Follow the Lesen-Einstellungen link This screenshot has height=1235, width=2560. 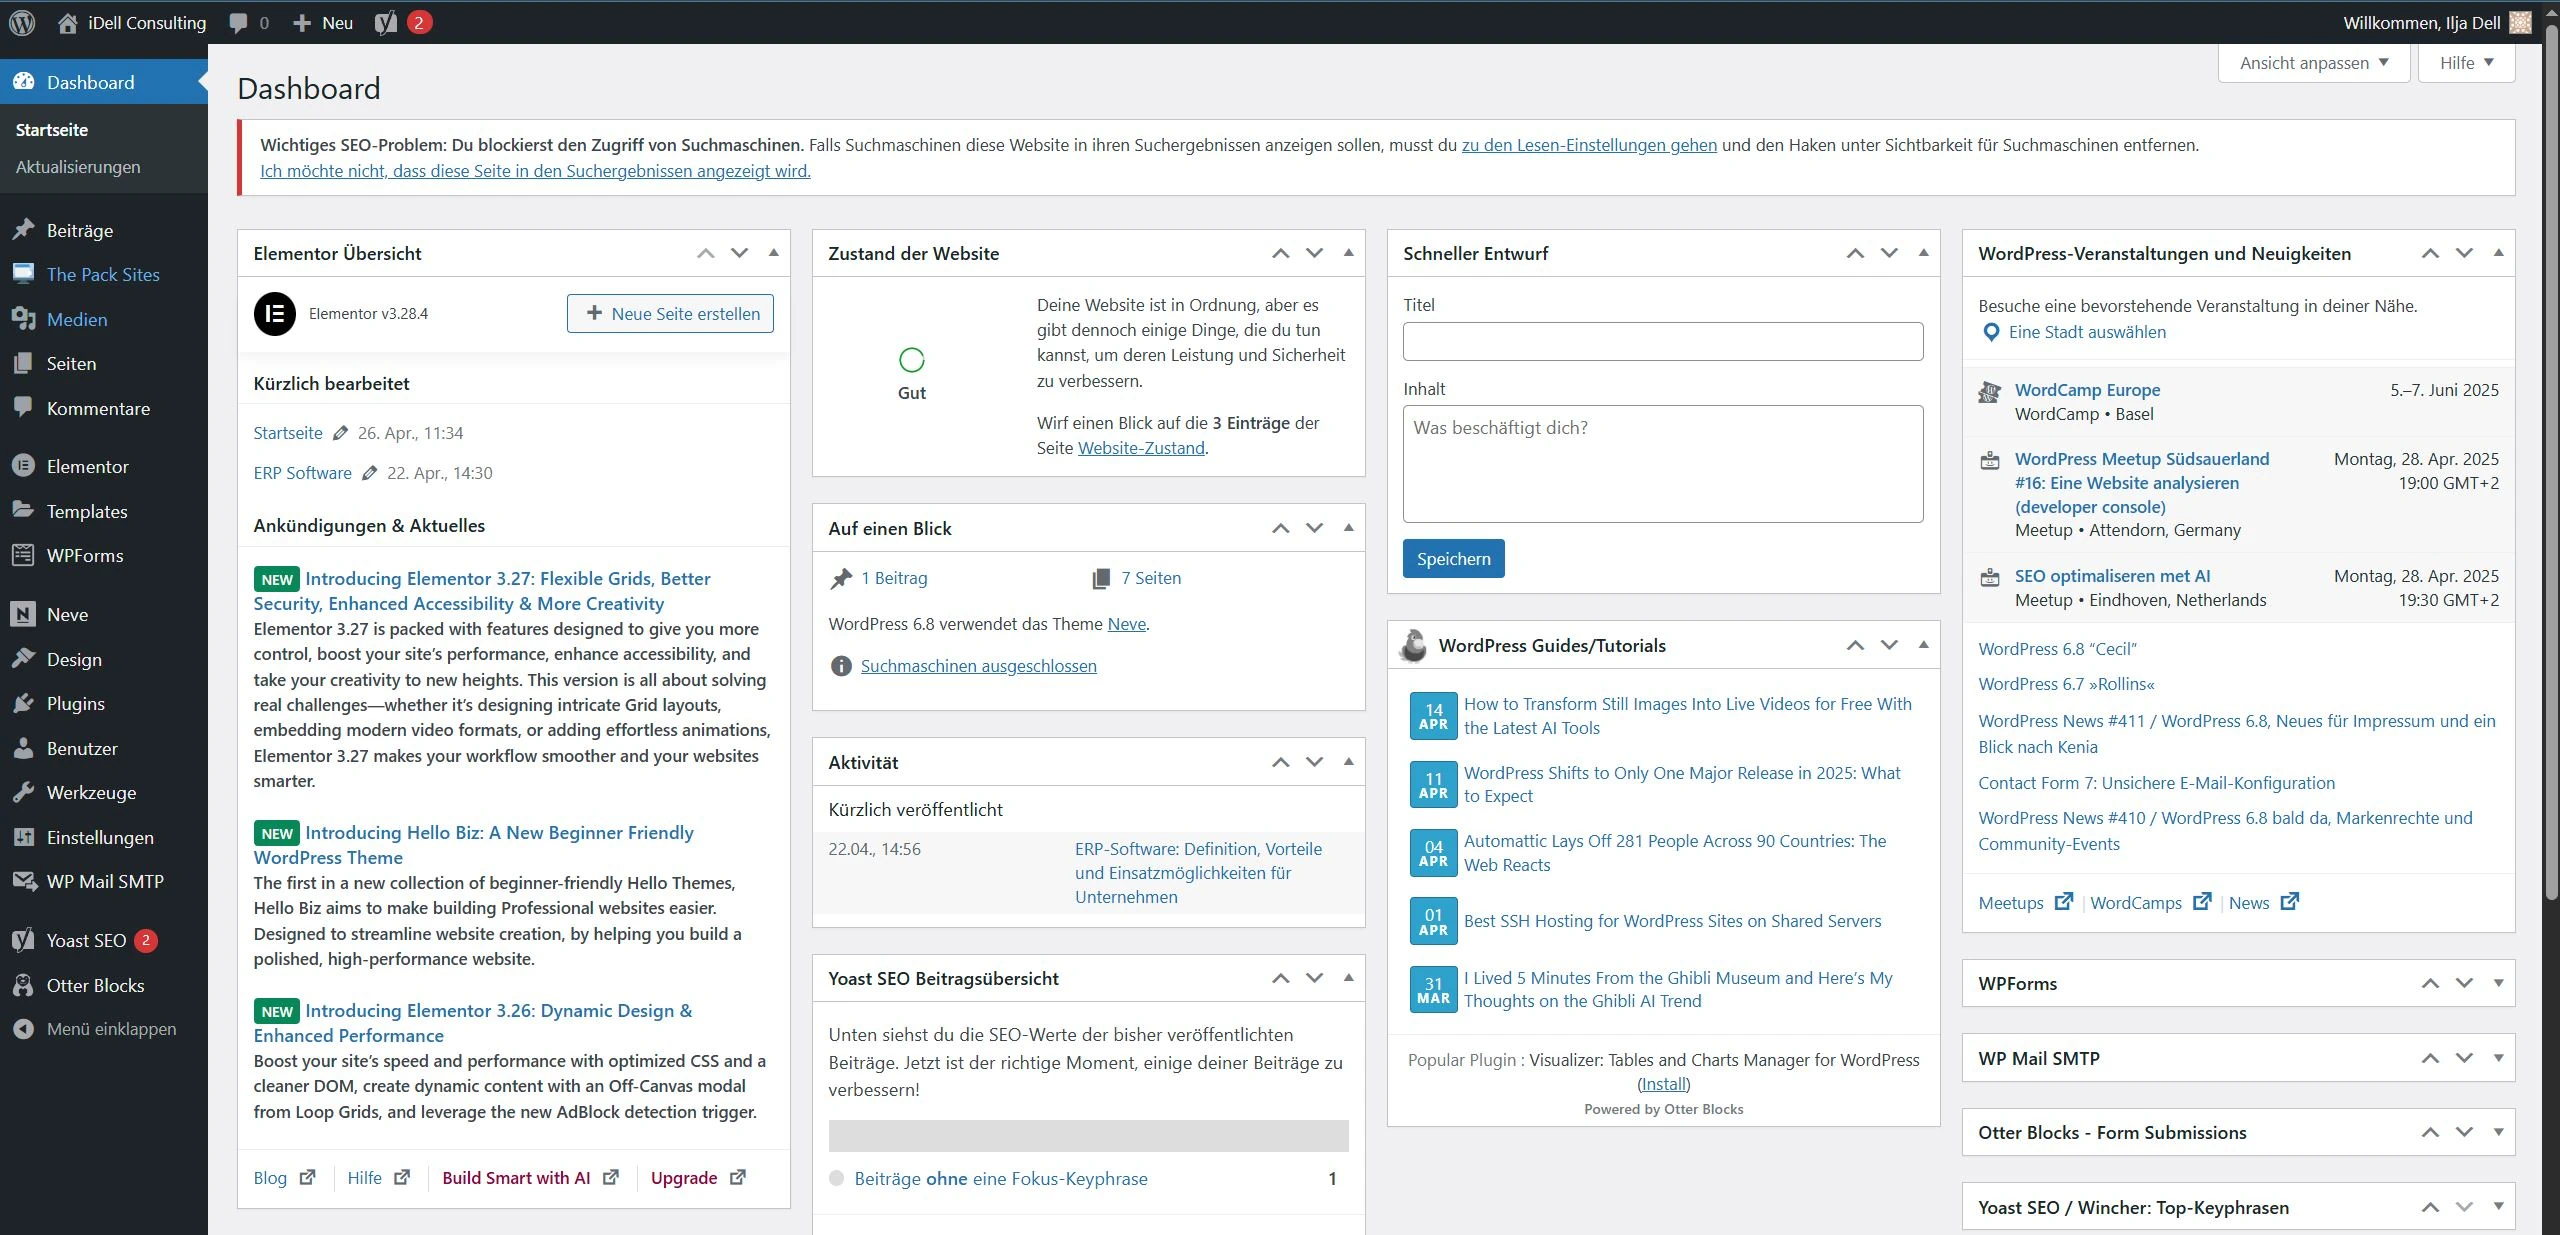1589,145
